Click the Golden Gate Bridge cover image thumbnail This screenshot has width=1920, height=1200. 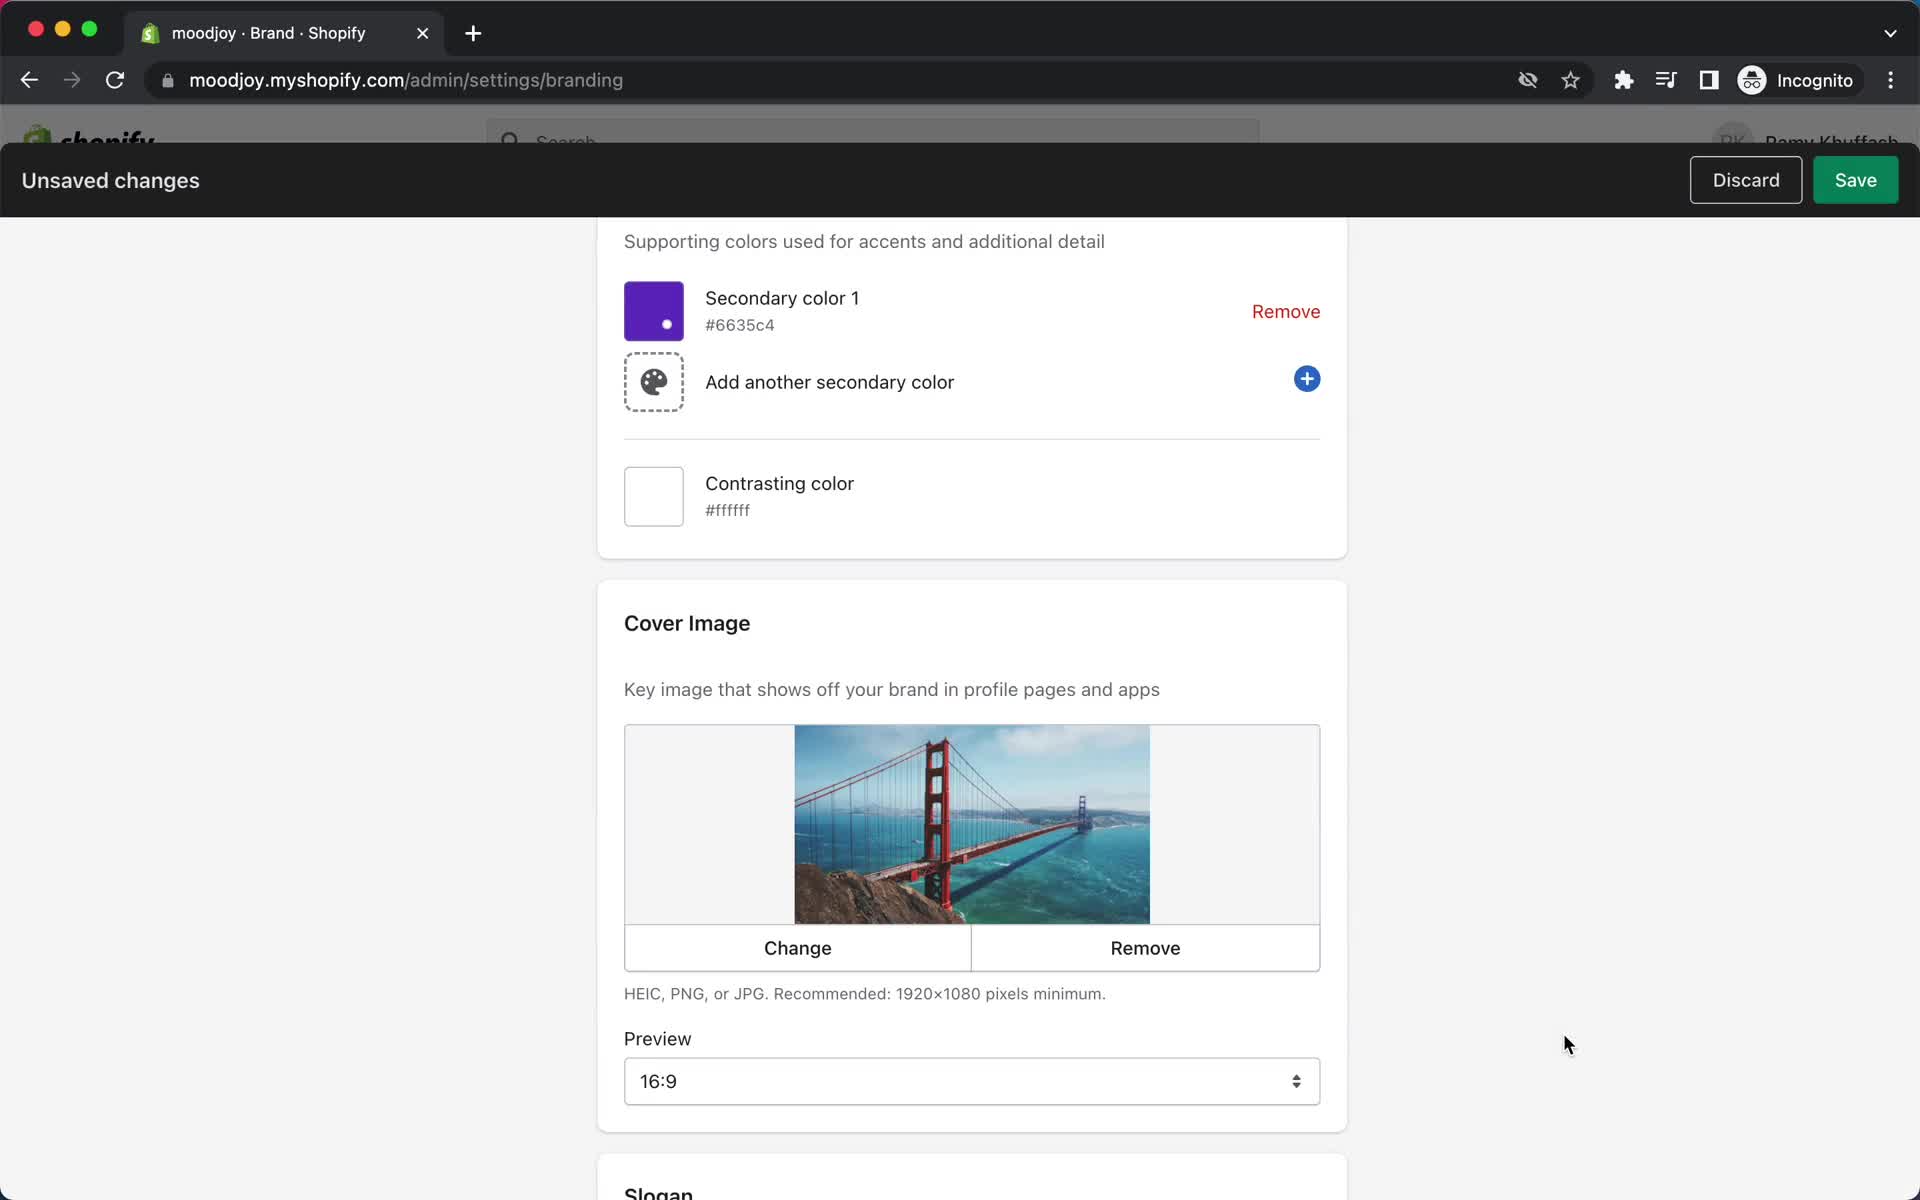970,824
